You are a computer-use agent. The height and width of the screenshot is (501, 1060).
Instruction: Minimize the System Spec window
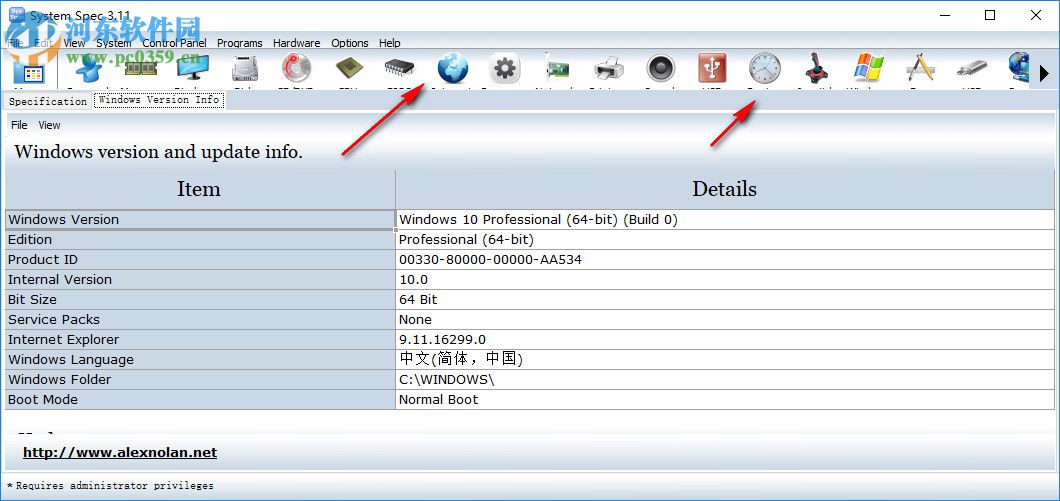pyautogui.click(x=944, y=15)
